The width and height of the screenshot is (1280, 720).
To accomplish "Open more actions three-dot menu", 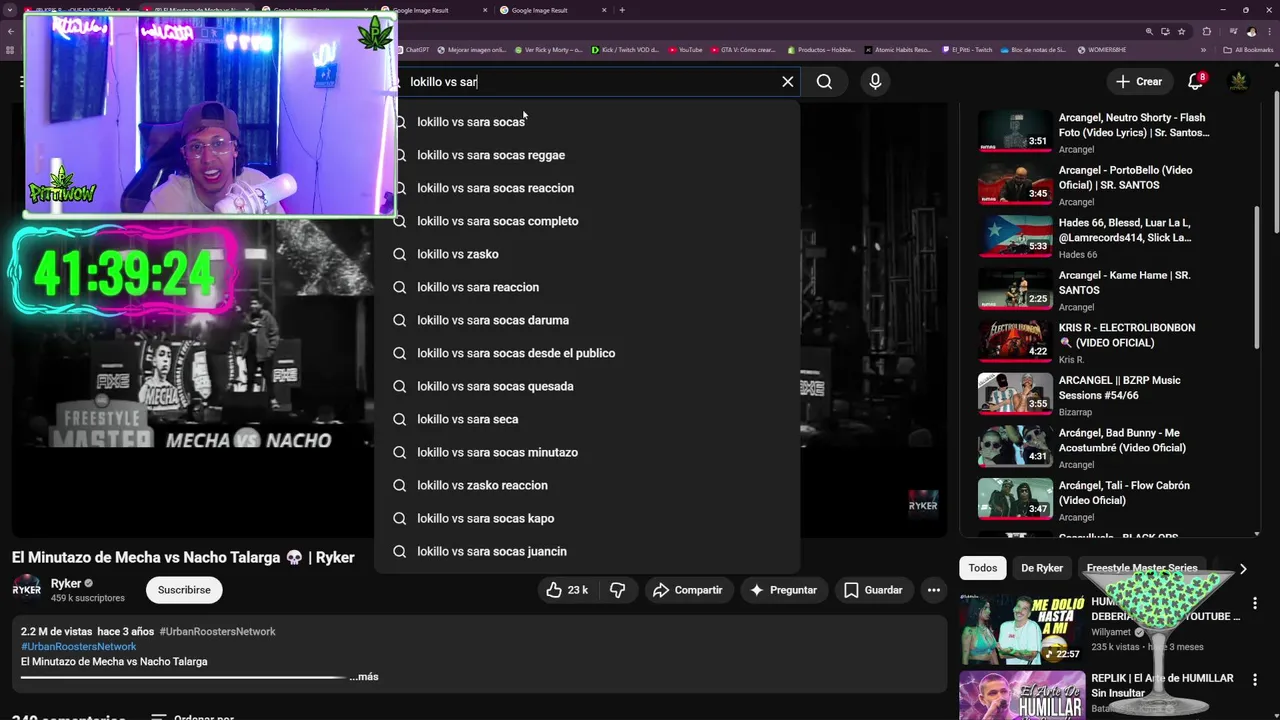I will coord(933,590).
